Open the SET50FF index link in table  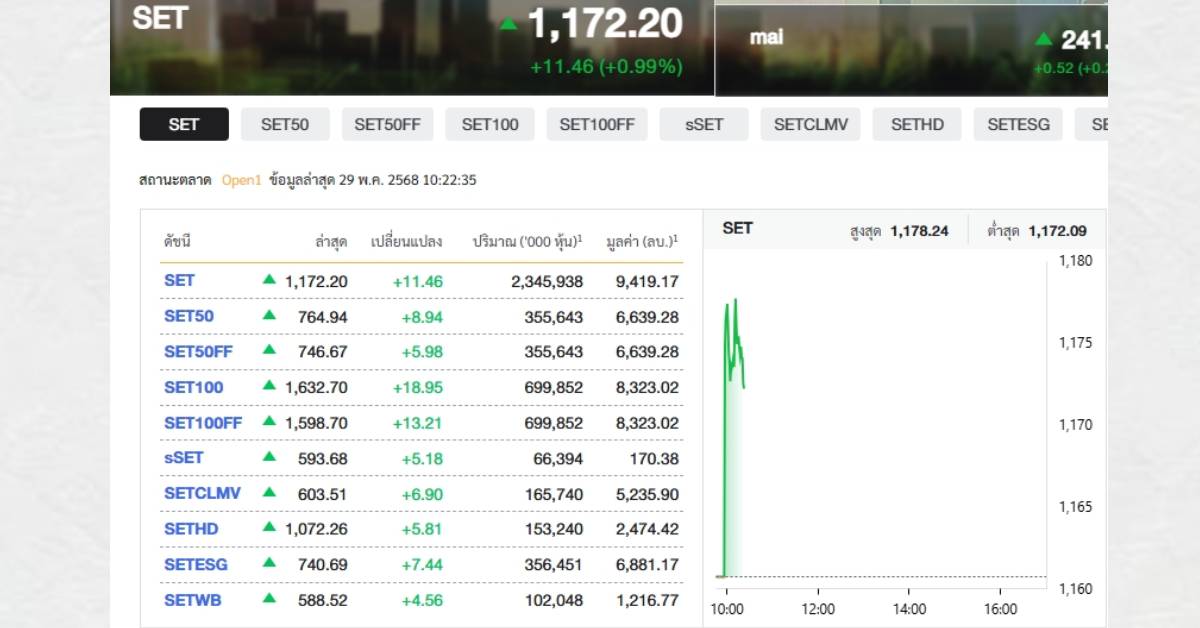tap(198, 352)
